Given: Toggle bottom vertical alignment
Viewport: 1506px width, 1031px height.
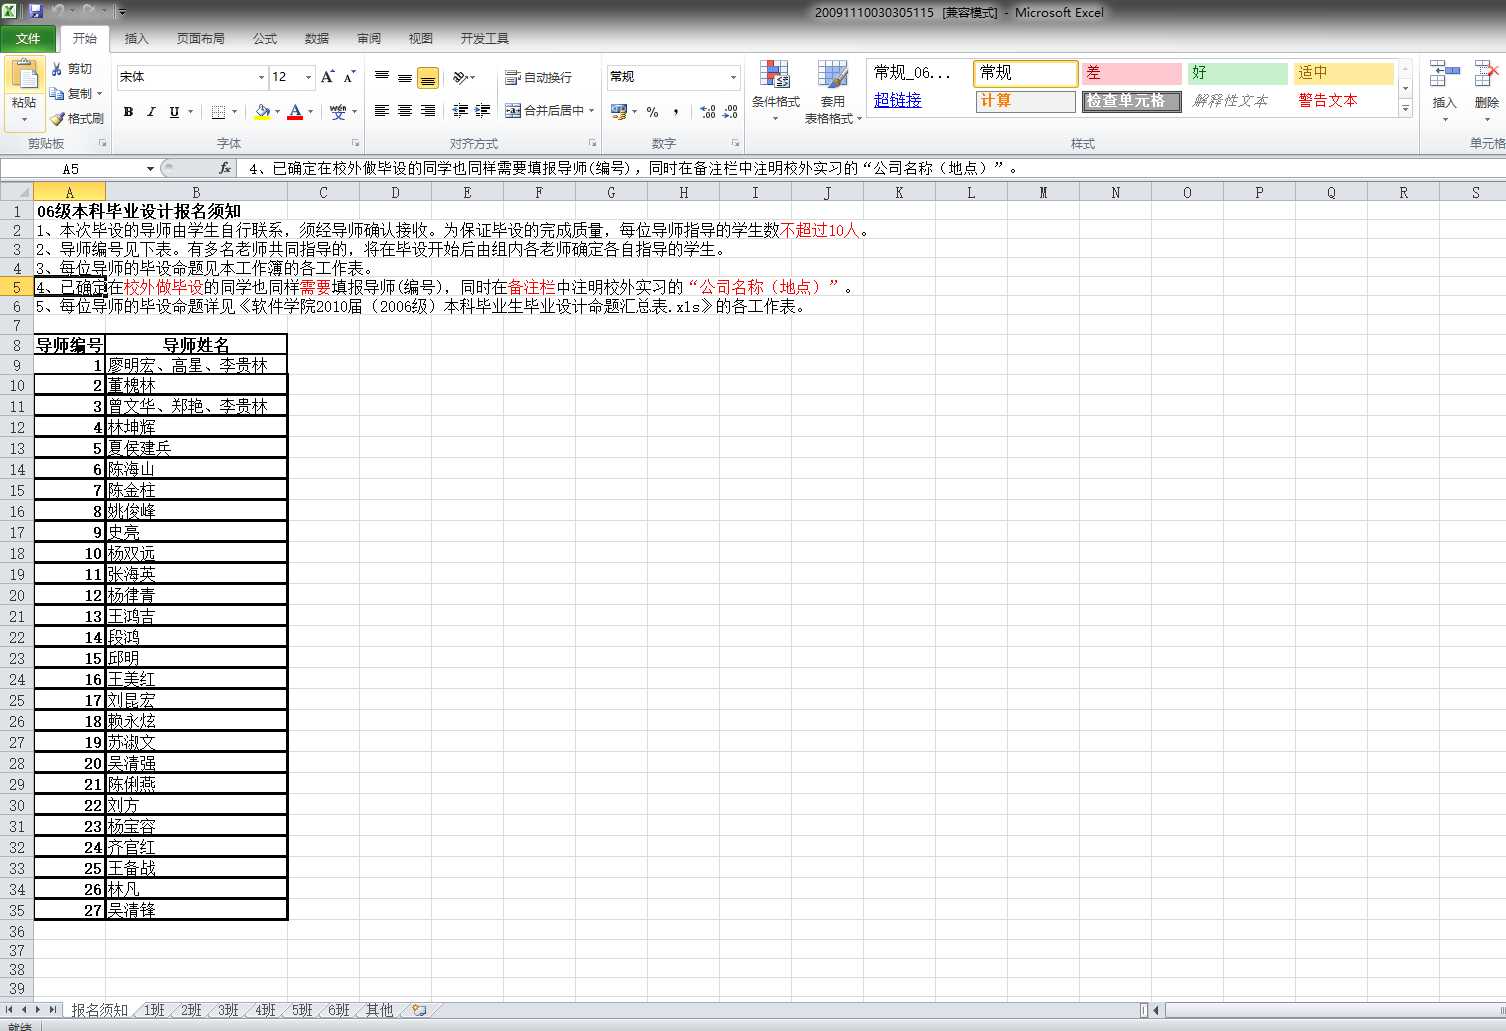Looking at the screenshot, I should coord(428,77).
